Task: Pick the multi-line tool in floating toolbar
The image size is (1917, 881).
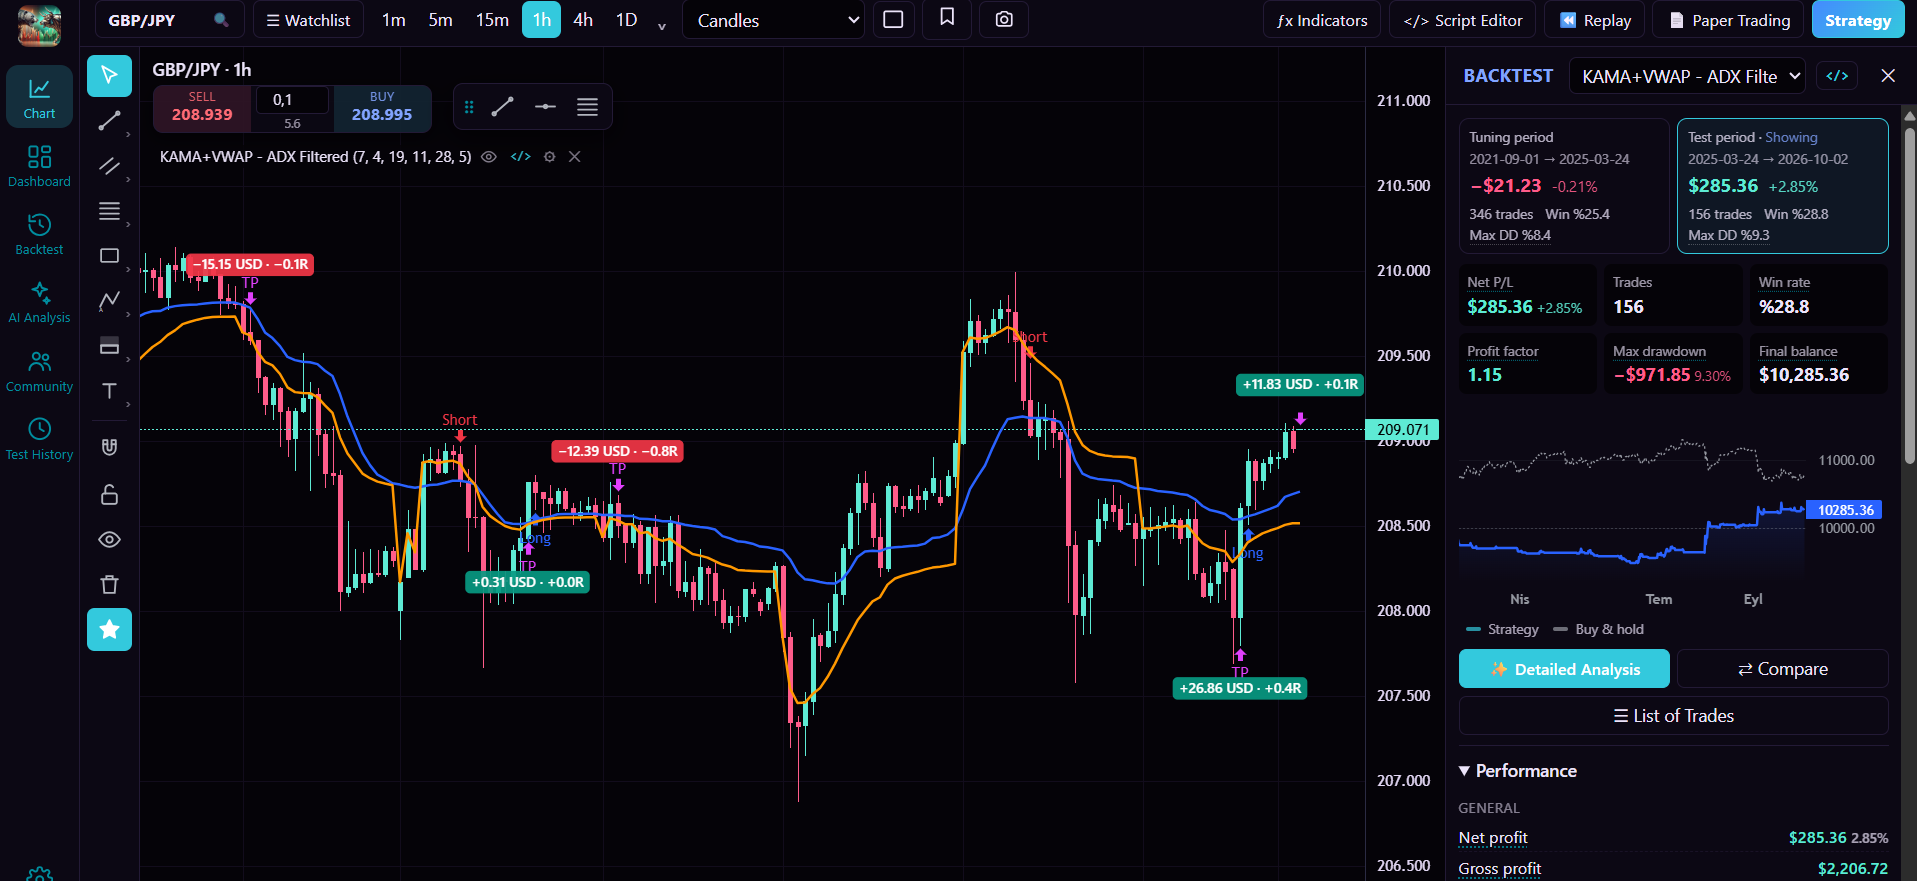Action: point(587,107)
